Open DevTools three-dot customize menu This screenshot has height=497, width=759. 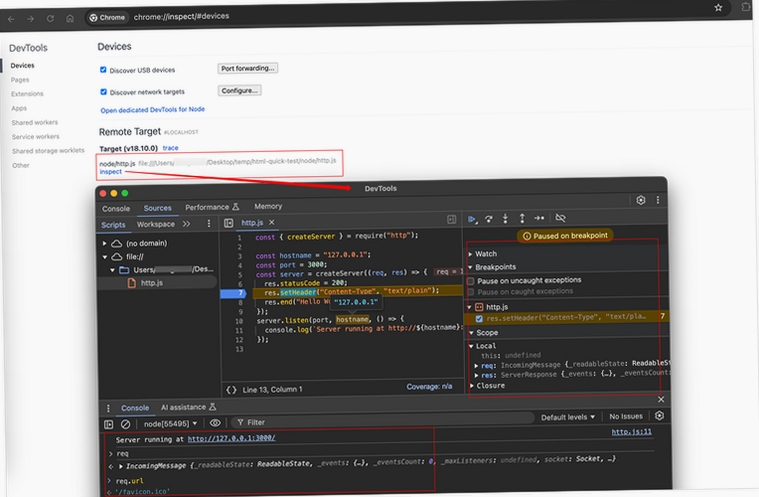pos(657,200)
